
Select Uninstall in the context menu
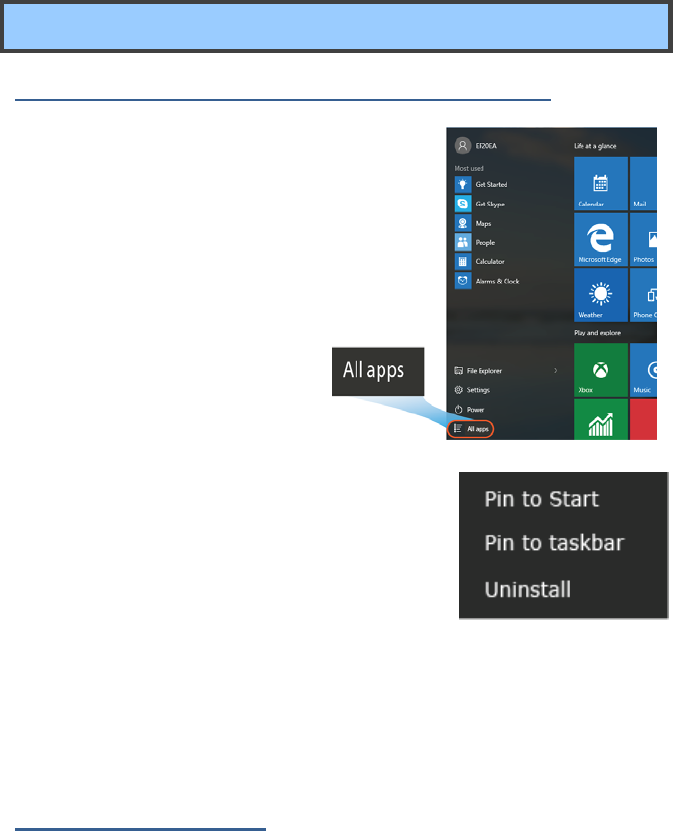(x=528, y=589)
